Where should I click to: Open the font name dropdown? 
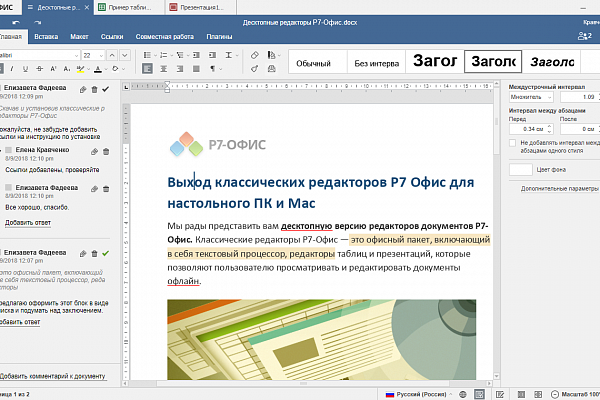[76, 56]
